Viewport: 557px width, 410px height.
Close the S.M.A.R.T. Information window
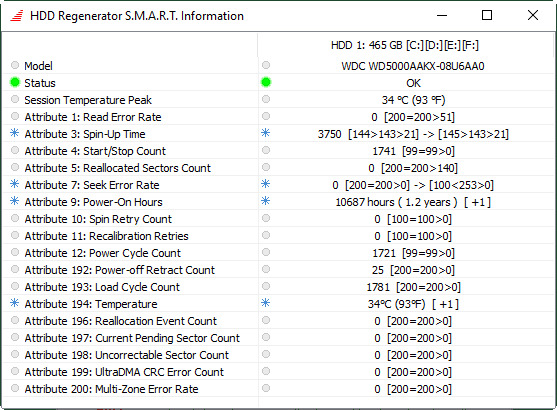pos(533,15)
